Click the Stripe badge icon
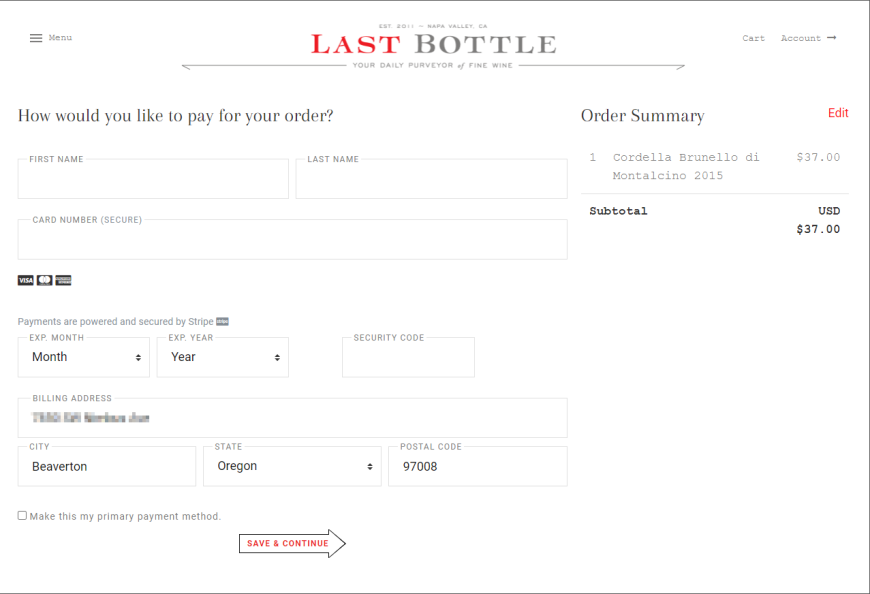Image resolution: width=870 pixels, height=594 pixels. [x=222, y=322]
